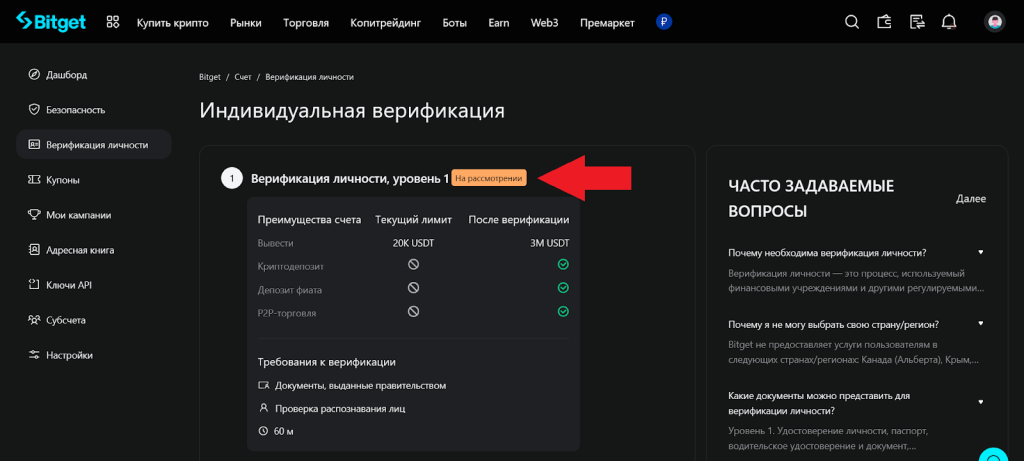Viewport: 1024px width, 461px height.
Task: Open the support chat floating button
Action: [994, 456]
